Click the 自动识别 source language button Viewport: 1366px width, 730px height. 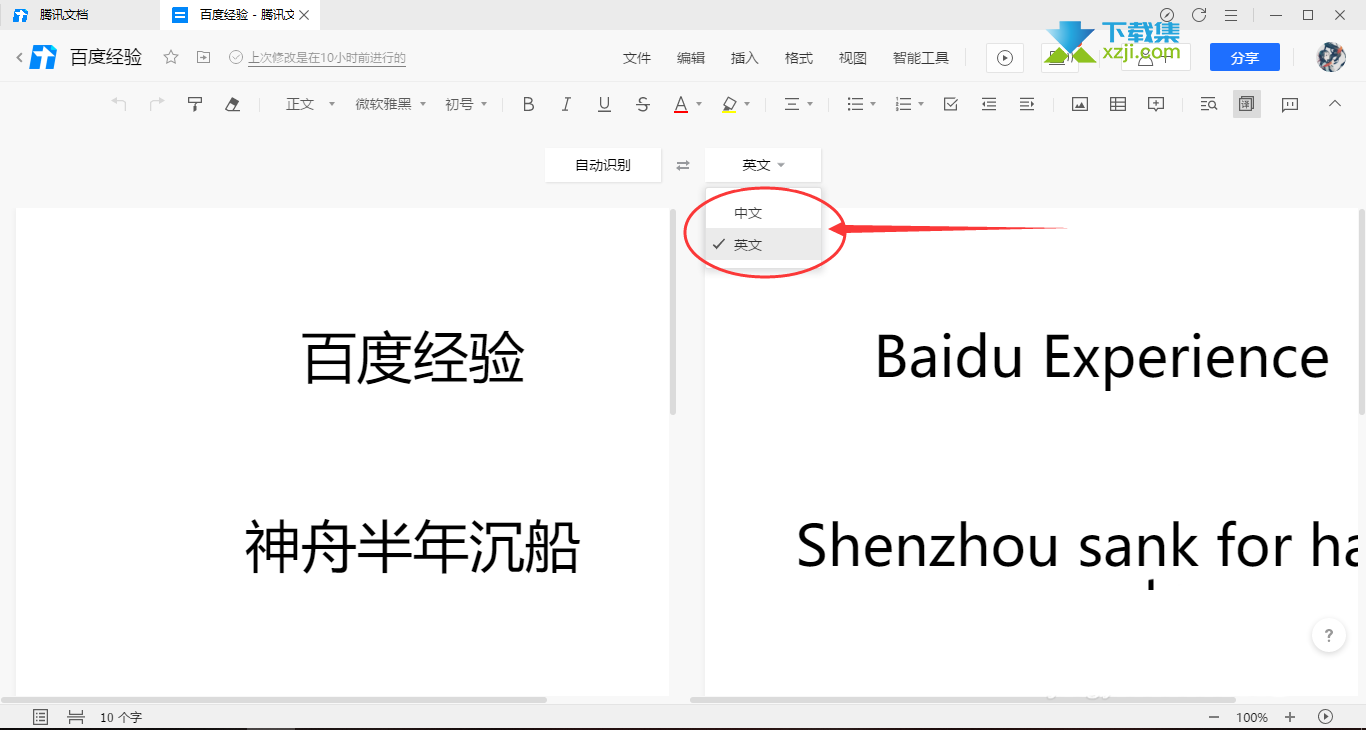(x=603, y=165)
